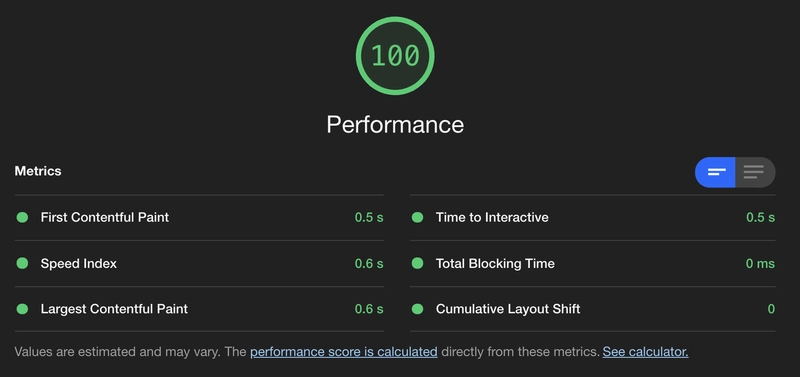This screenshot has height=377, width=800.
Task: Open the See calculator link
Action: point(645,351)
